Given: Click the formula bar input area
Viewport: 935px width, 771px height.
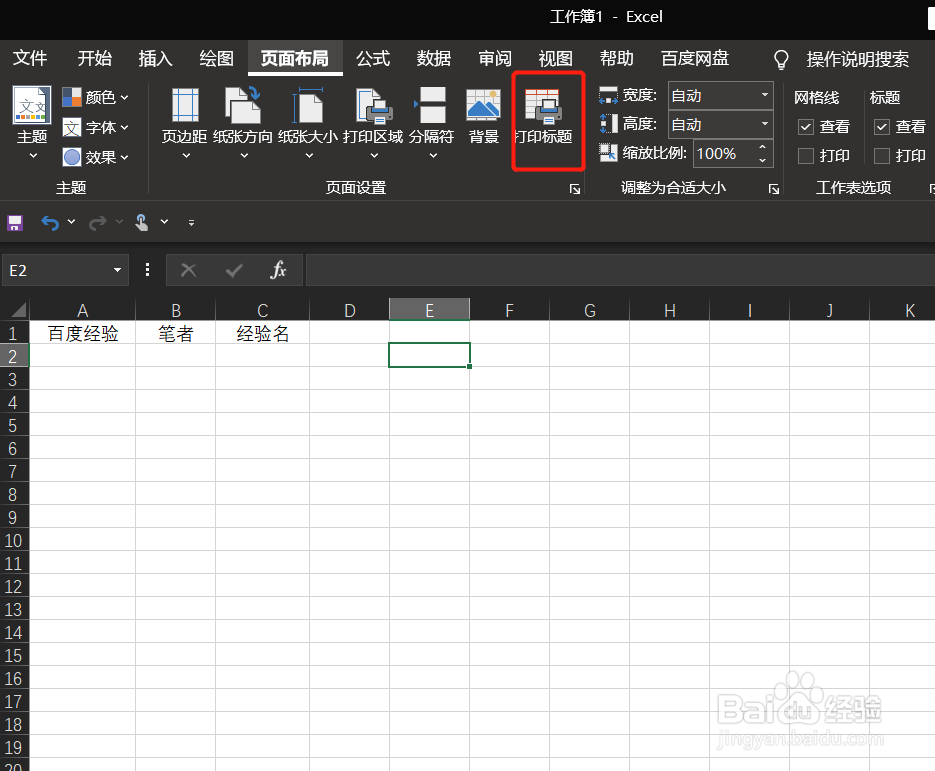Looking at the screenshot, I should [x=620, y=271].
